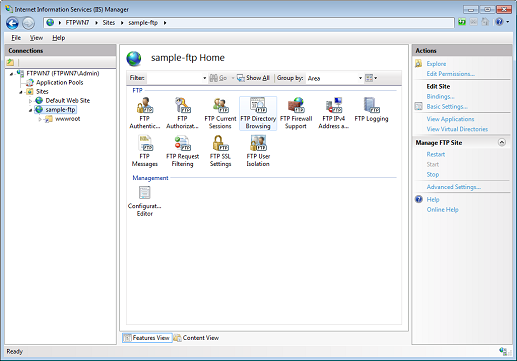Open the View menu
The image size is (517, 361).
tap(36, 38)
